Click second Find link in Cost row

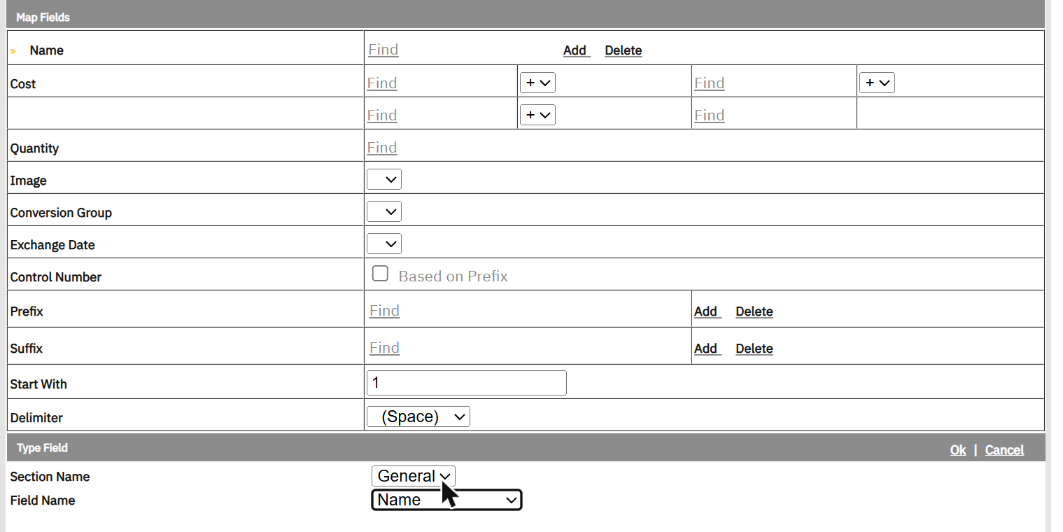(709, 83)
